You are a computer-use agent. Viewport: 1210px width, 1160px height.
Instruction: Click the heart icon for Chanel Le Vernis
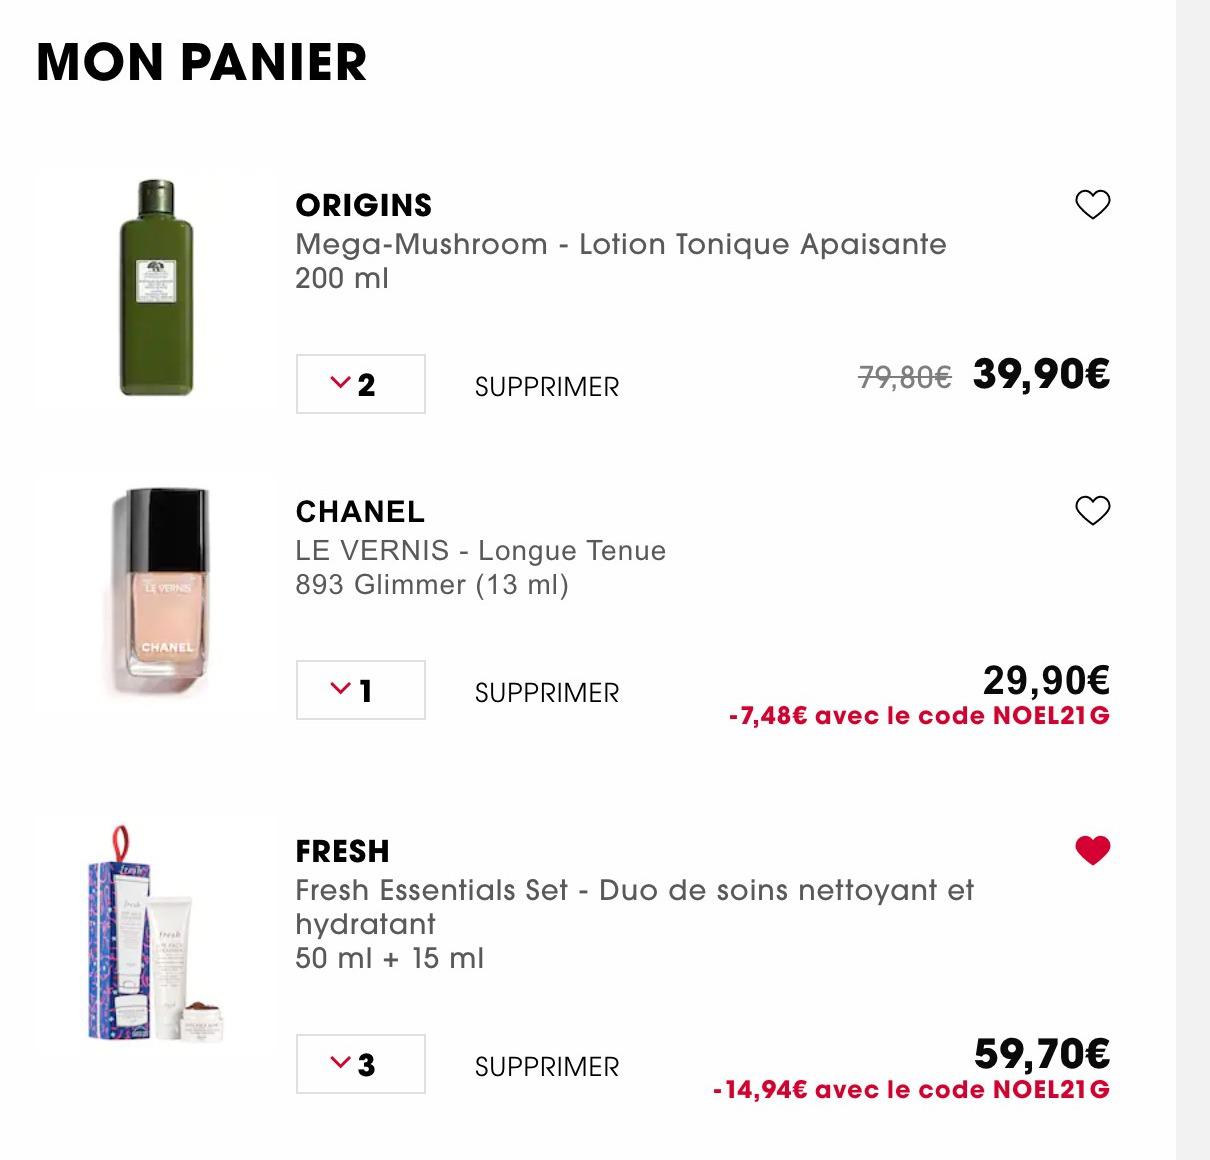1092,511
